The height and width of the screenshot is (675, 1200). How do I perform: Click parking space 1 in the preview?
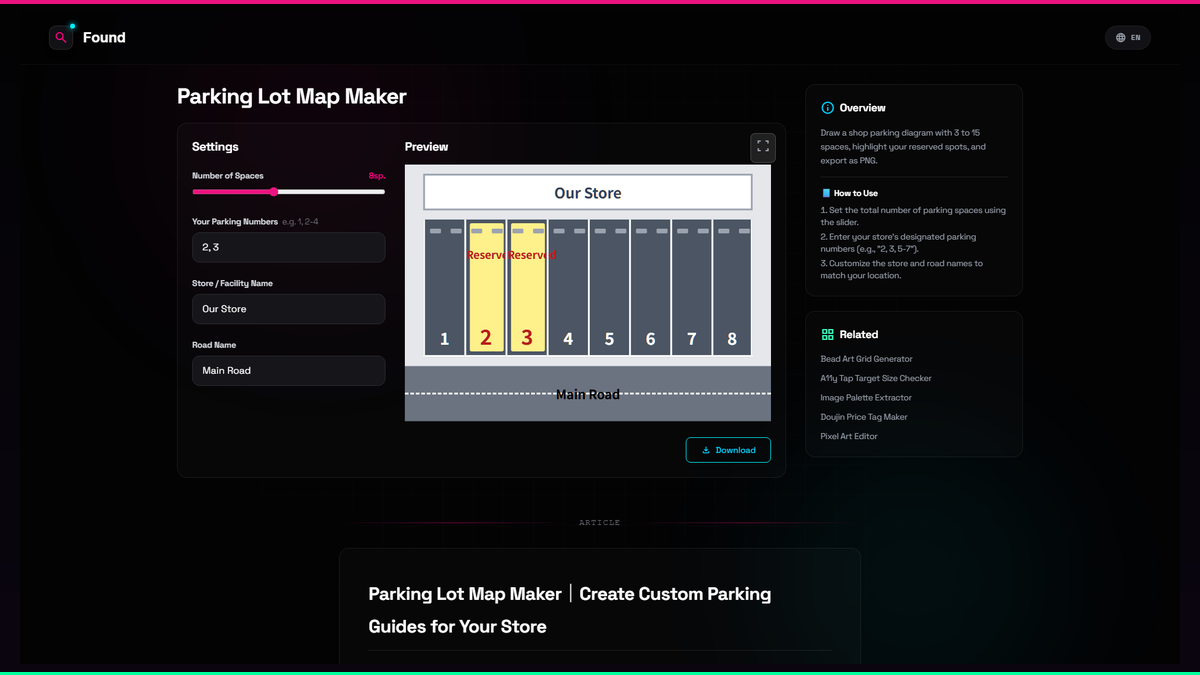[x=445, y=287]
